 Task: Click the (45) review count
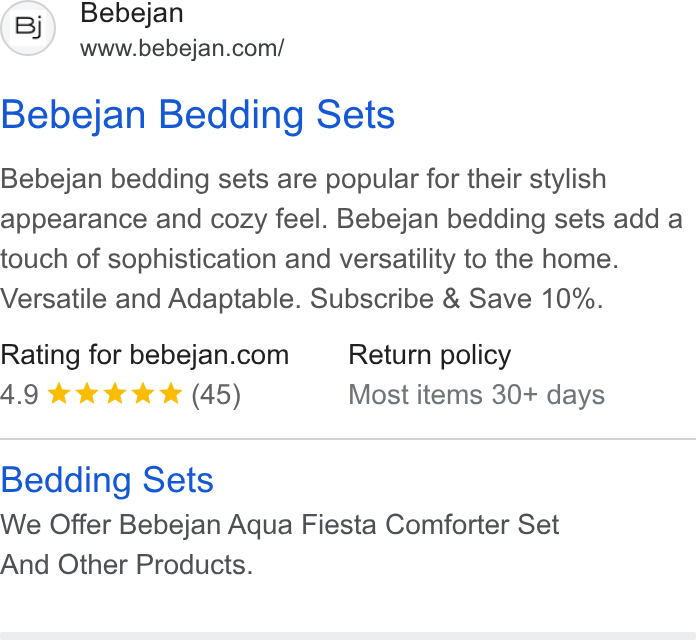(x=216, y=395)
